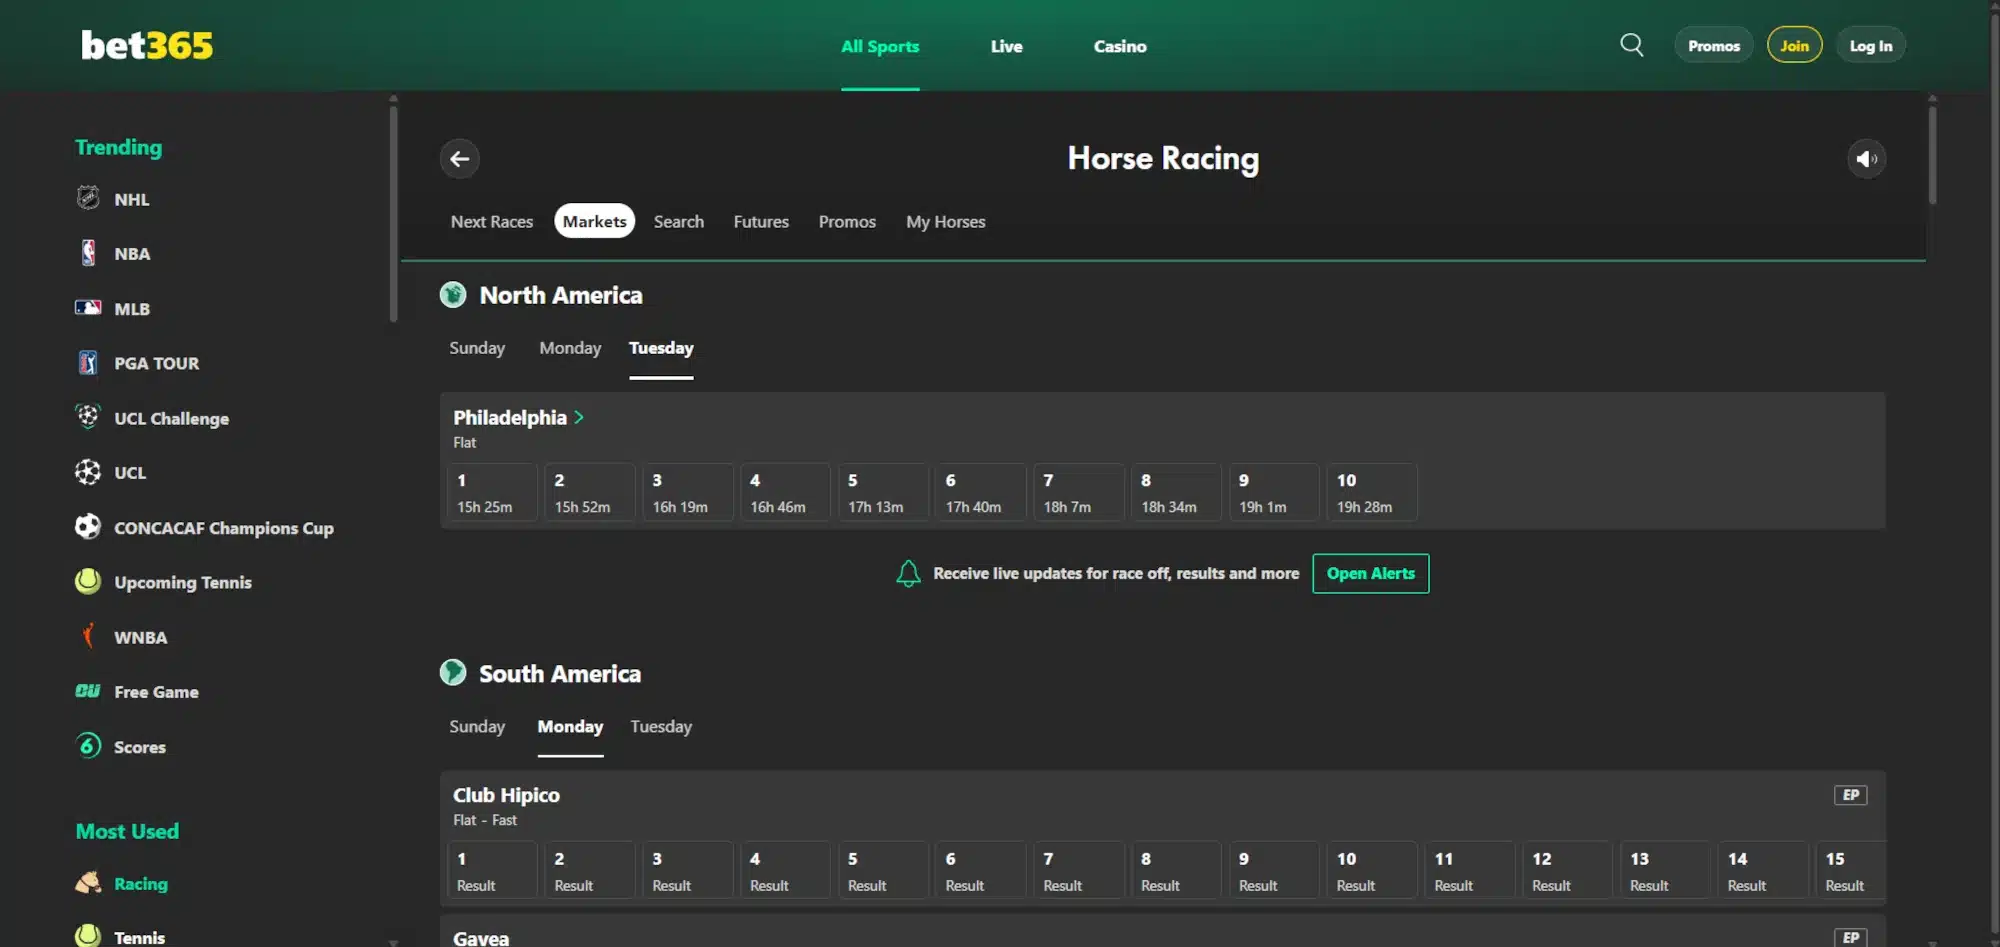
Task: Click the alerts bell icon
Action: point(908,573)
